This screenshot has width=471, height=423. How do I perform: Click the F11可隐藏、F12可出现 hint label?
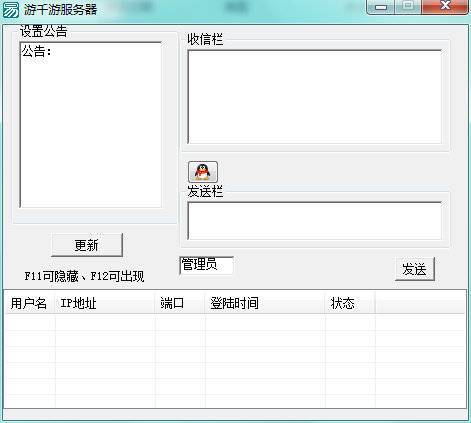pyautogui.click(x=84, y=276)
